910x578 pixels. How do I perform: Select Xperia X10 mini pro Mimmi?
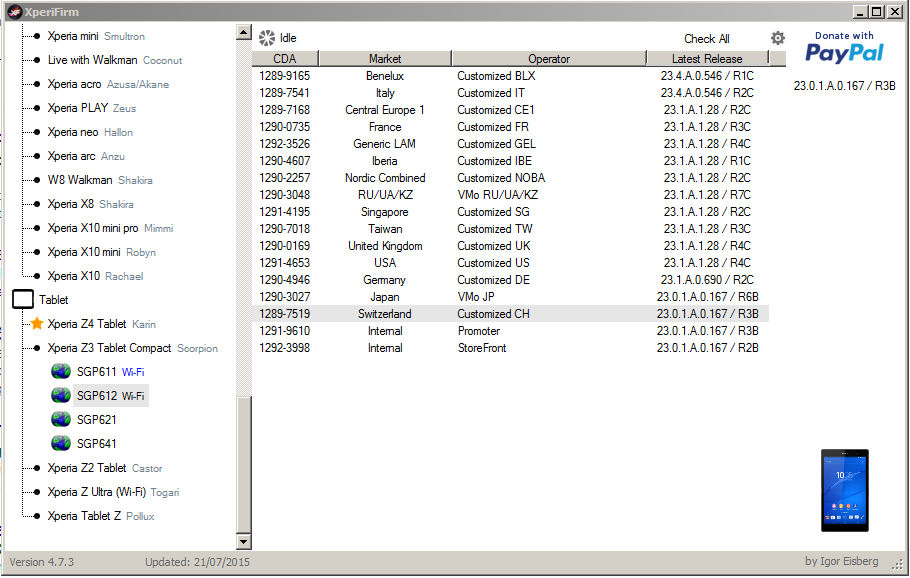click(x=110, y=228)
